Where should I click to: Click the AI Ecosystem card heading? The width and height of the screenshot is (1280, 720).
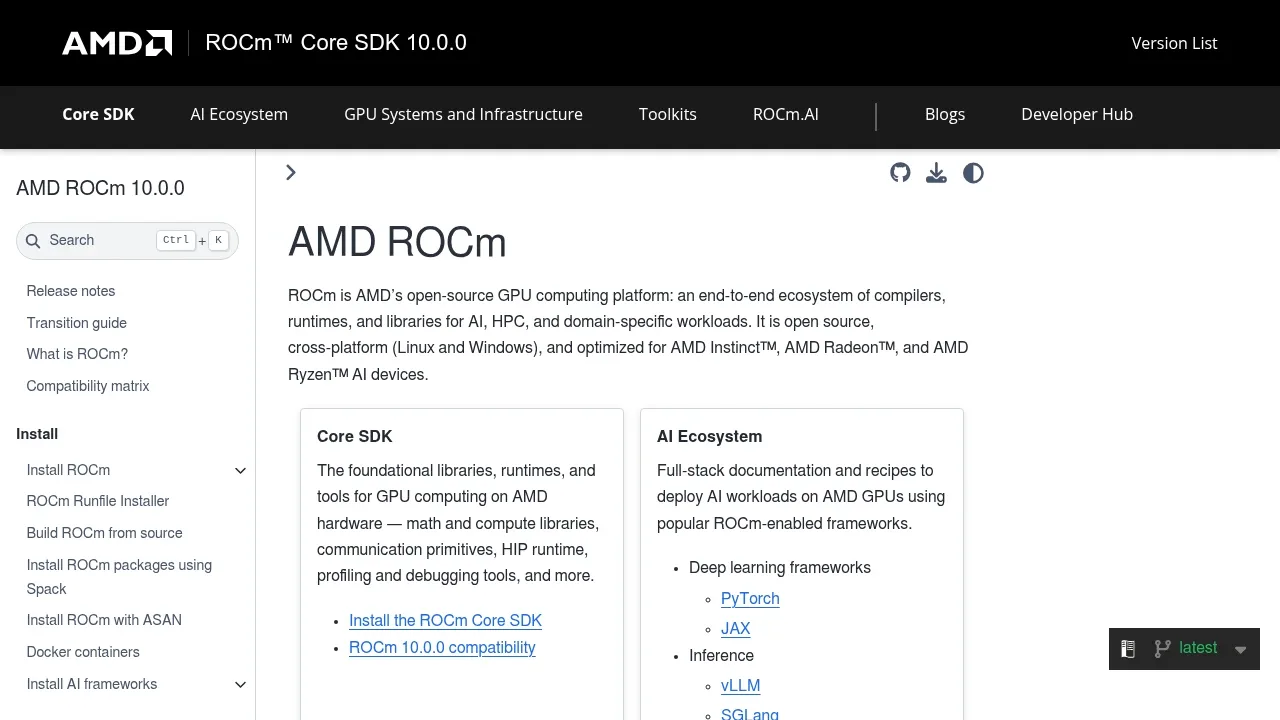[710, 437]
